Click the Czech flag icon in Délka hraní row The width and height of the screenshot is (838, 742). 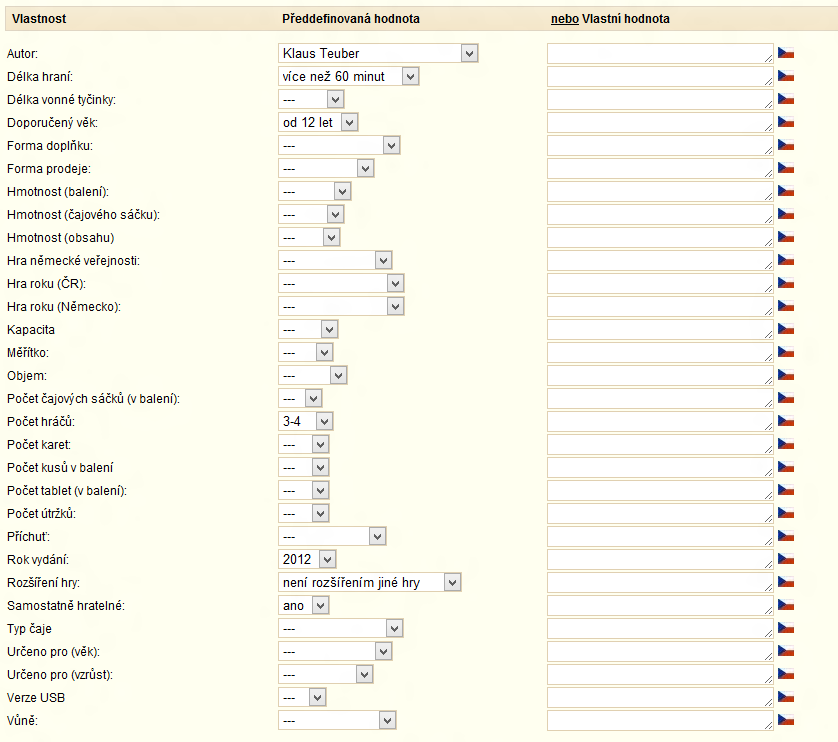coord(786,76)
